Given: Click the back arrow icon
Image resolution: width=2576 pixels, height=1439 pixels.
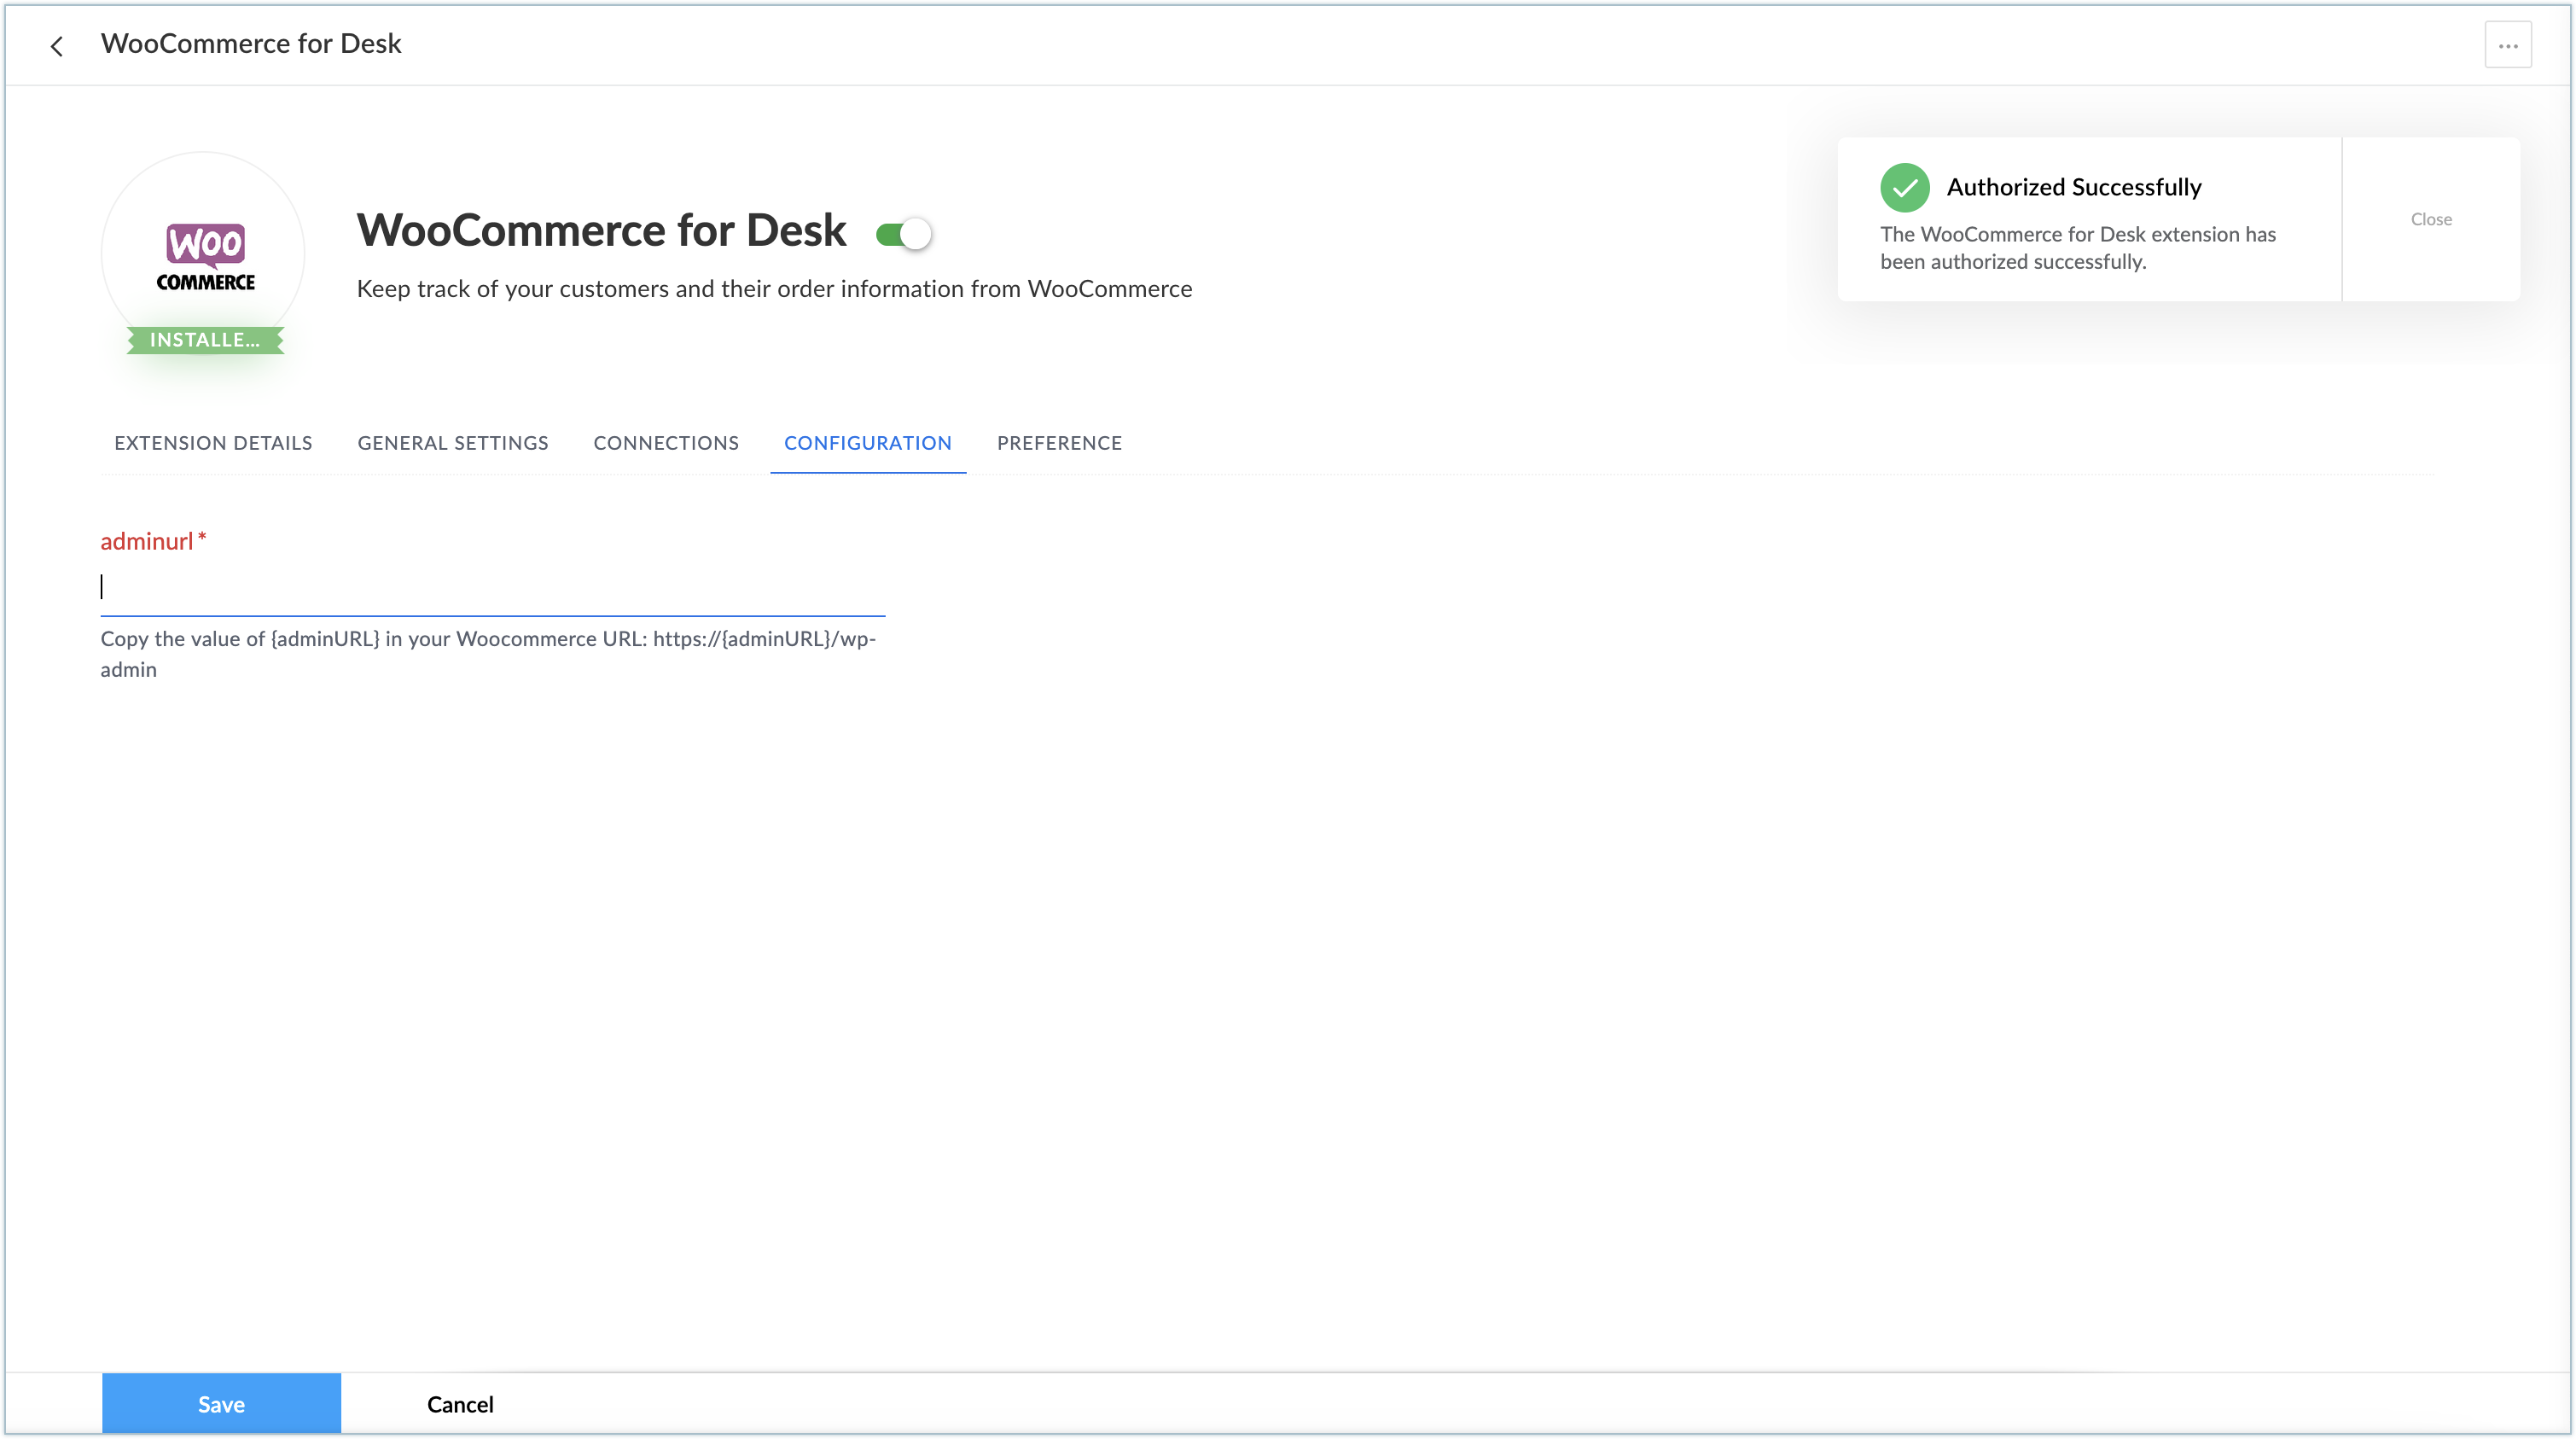Looking at the screenshot, I should click(x=57, y=46).
